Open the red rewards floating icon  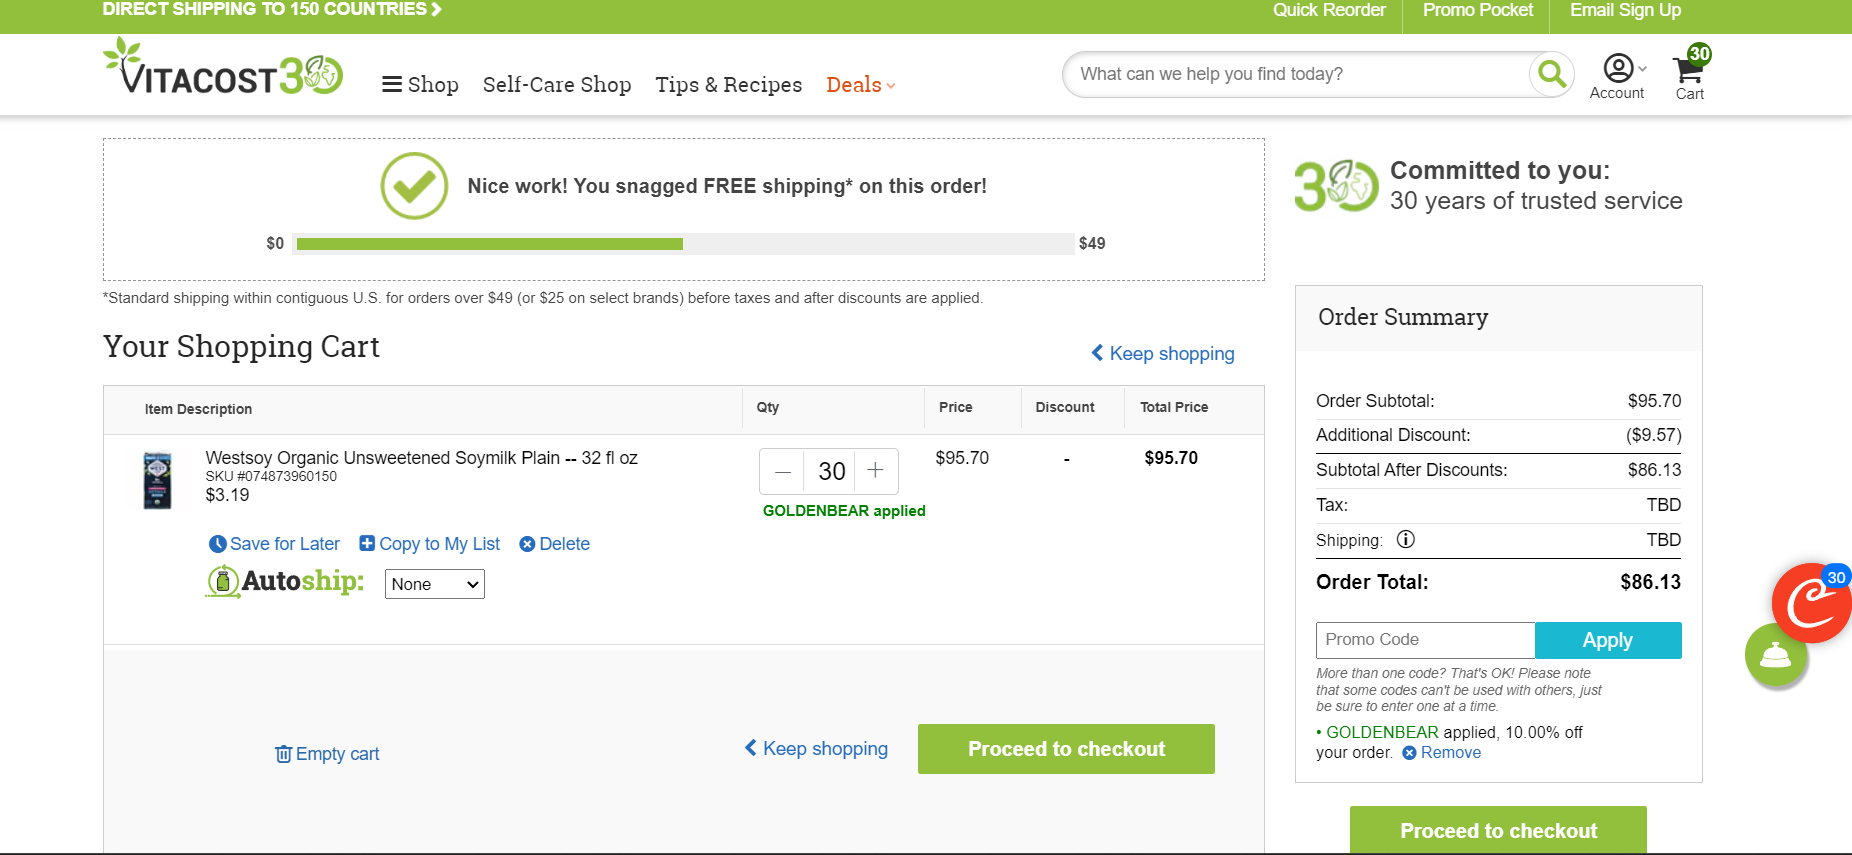click(x=1811, y=603)
